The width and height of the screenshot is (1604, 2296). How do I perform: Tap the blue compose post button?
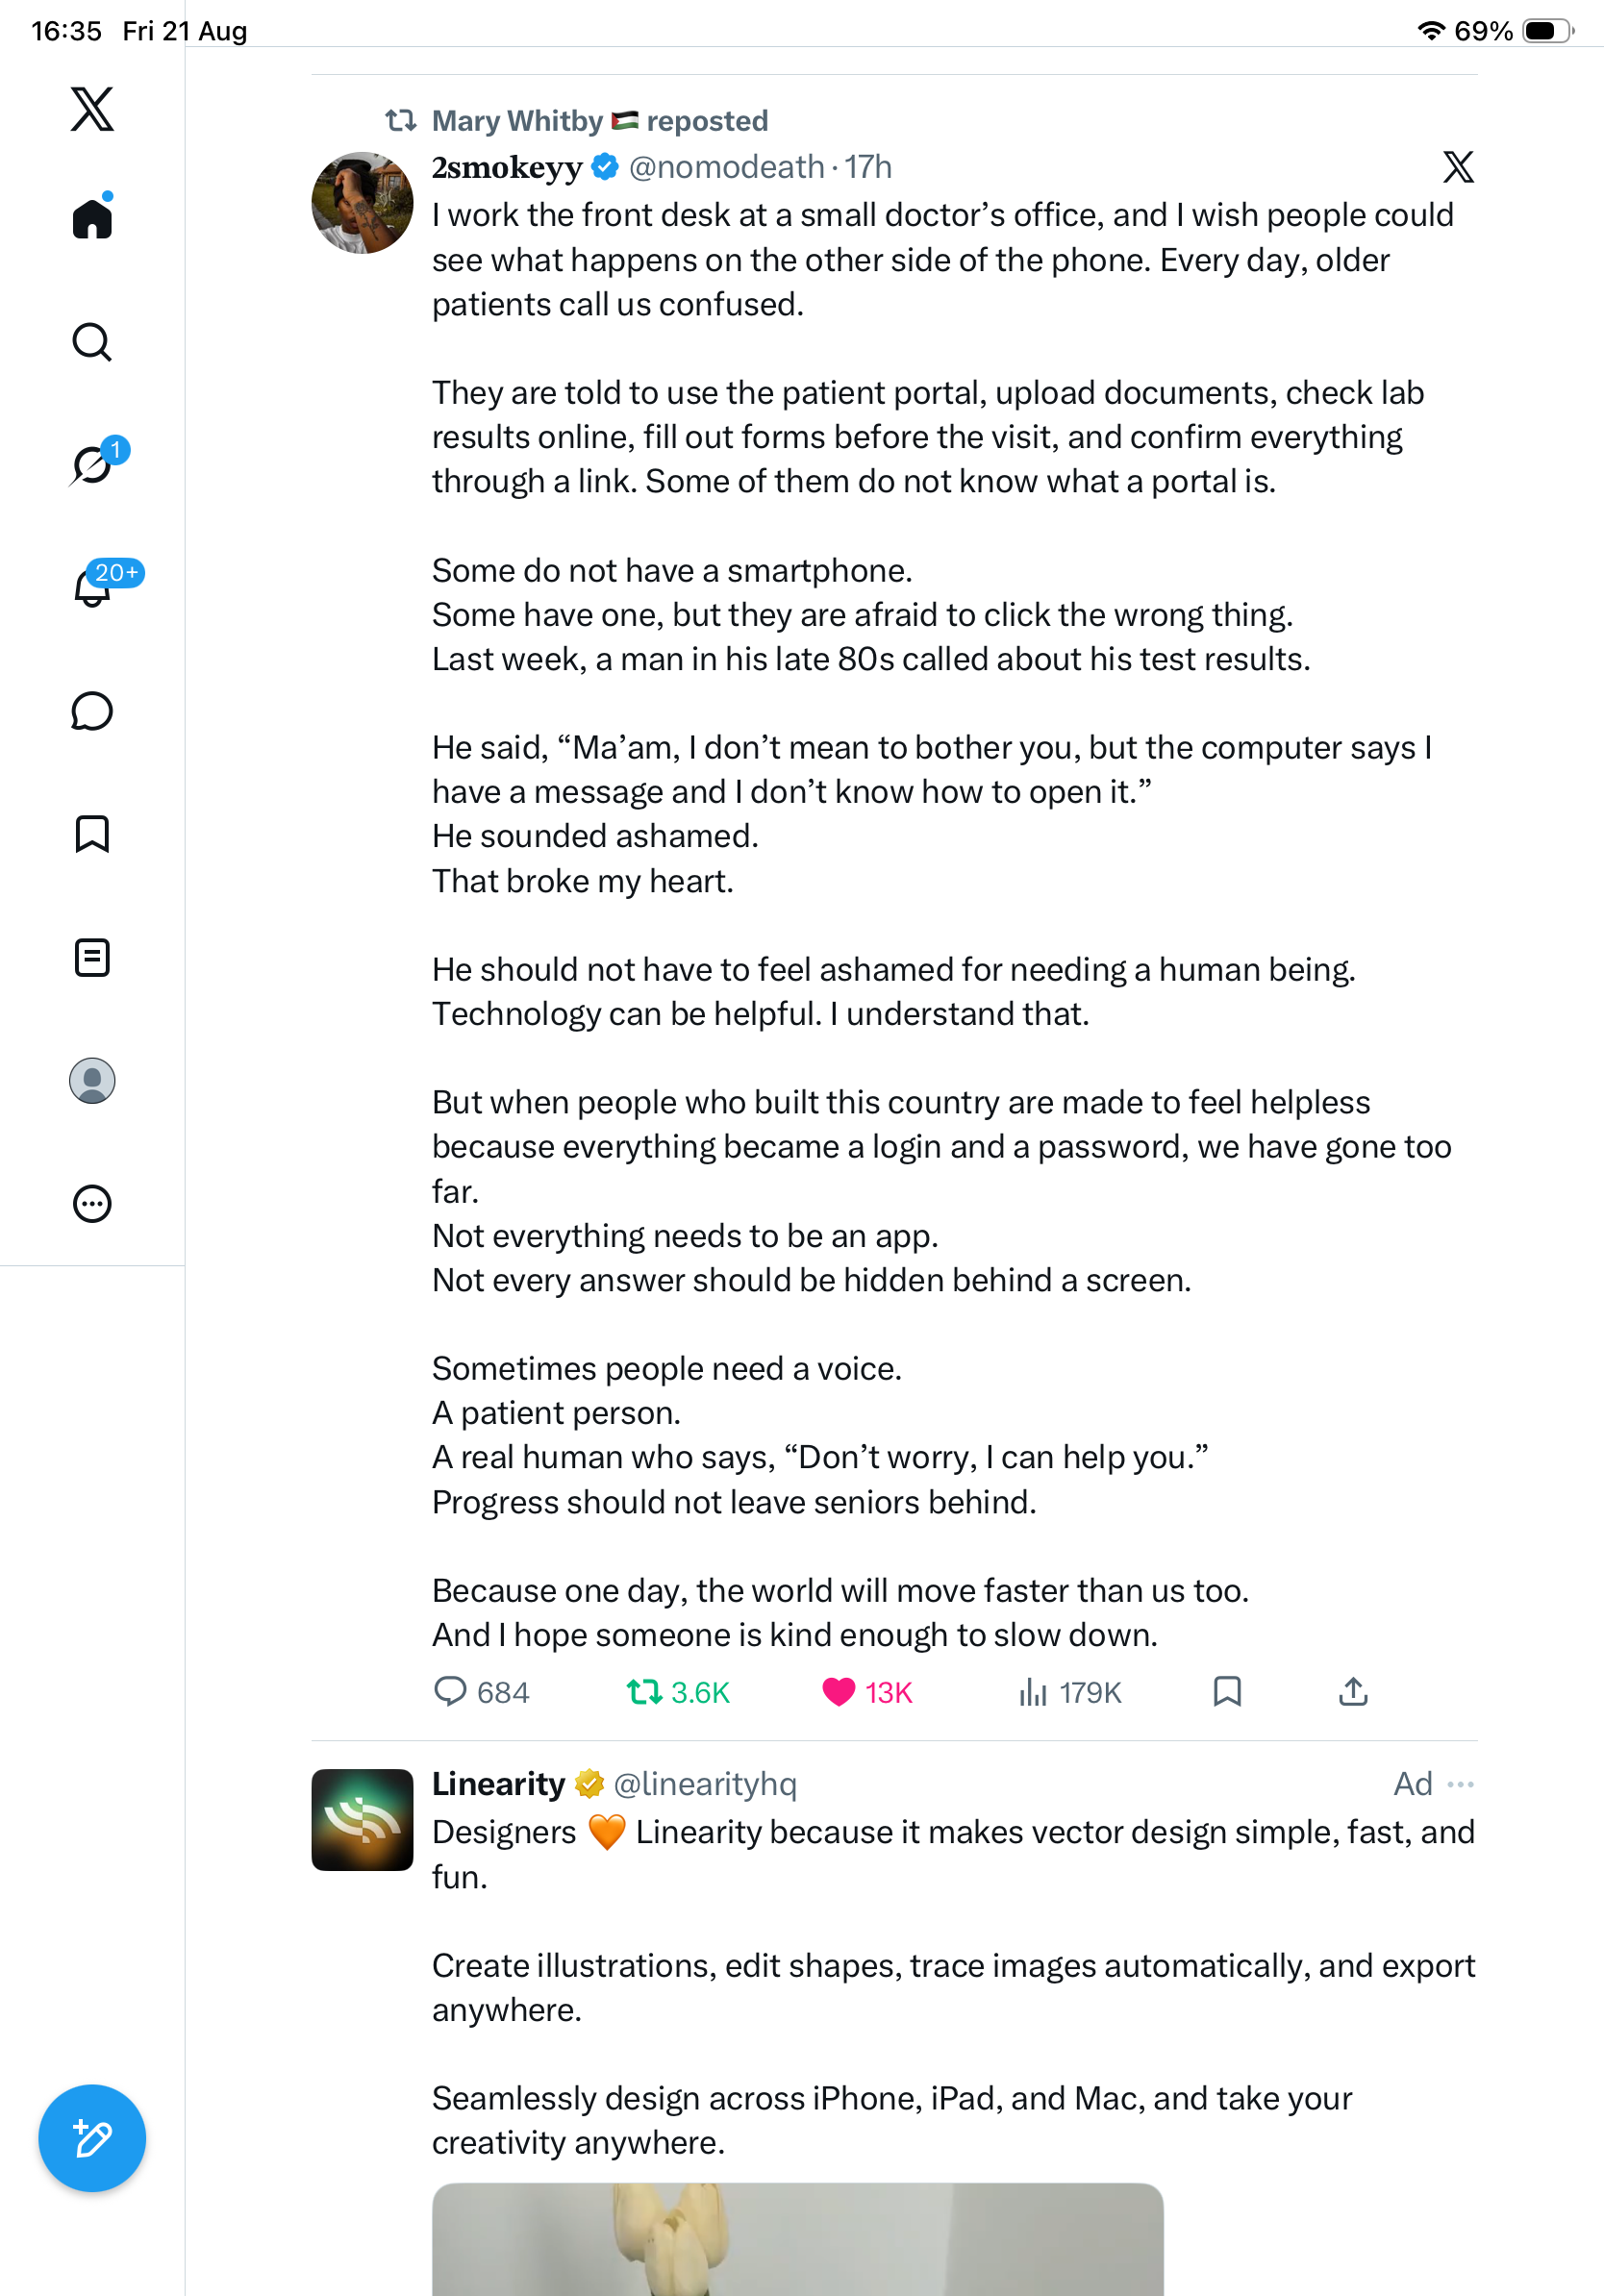click(x=92, y=2138)
